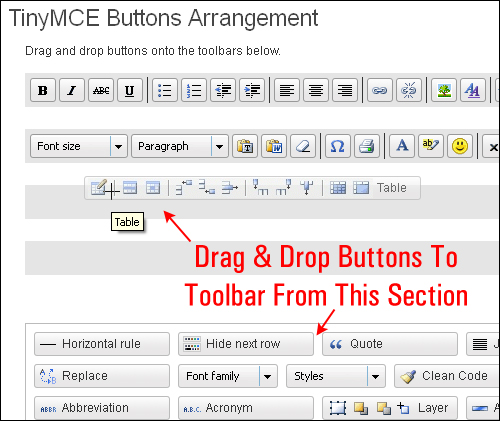Click the insert row after icon
This screenshot has width=500, height=421.
click(x=207, y=187)
